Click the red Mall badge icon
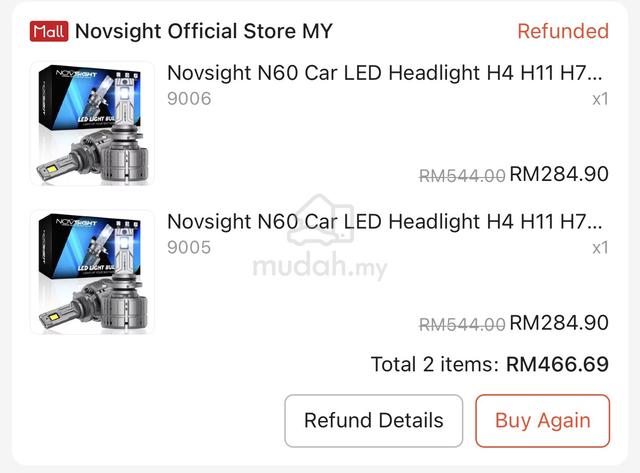The height and width of the screenshot is (473, 640). (x=49, y=31)
